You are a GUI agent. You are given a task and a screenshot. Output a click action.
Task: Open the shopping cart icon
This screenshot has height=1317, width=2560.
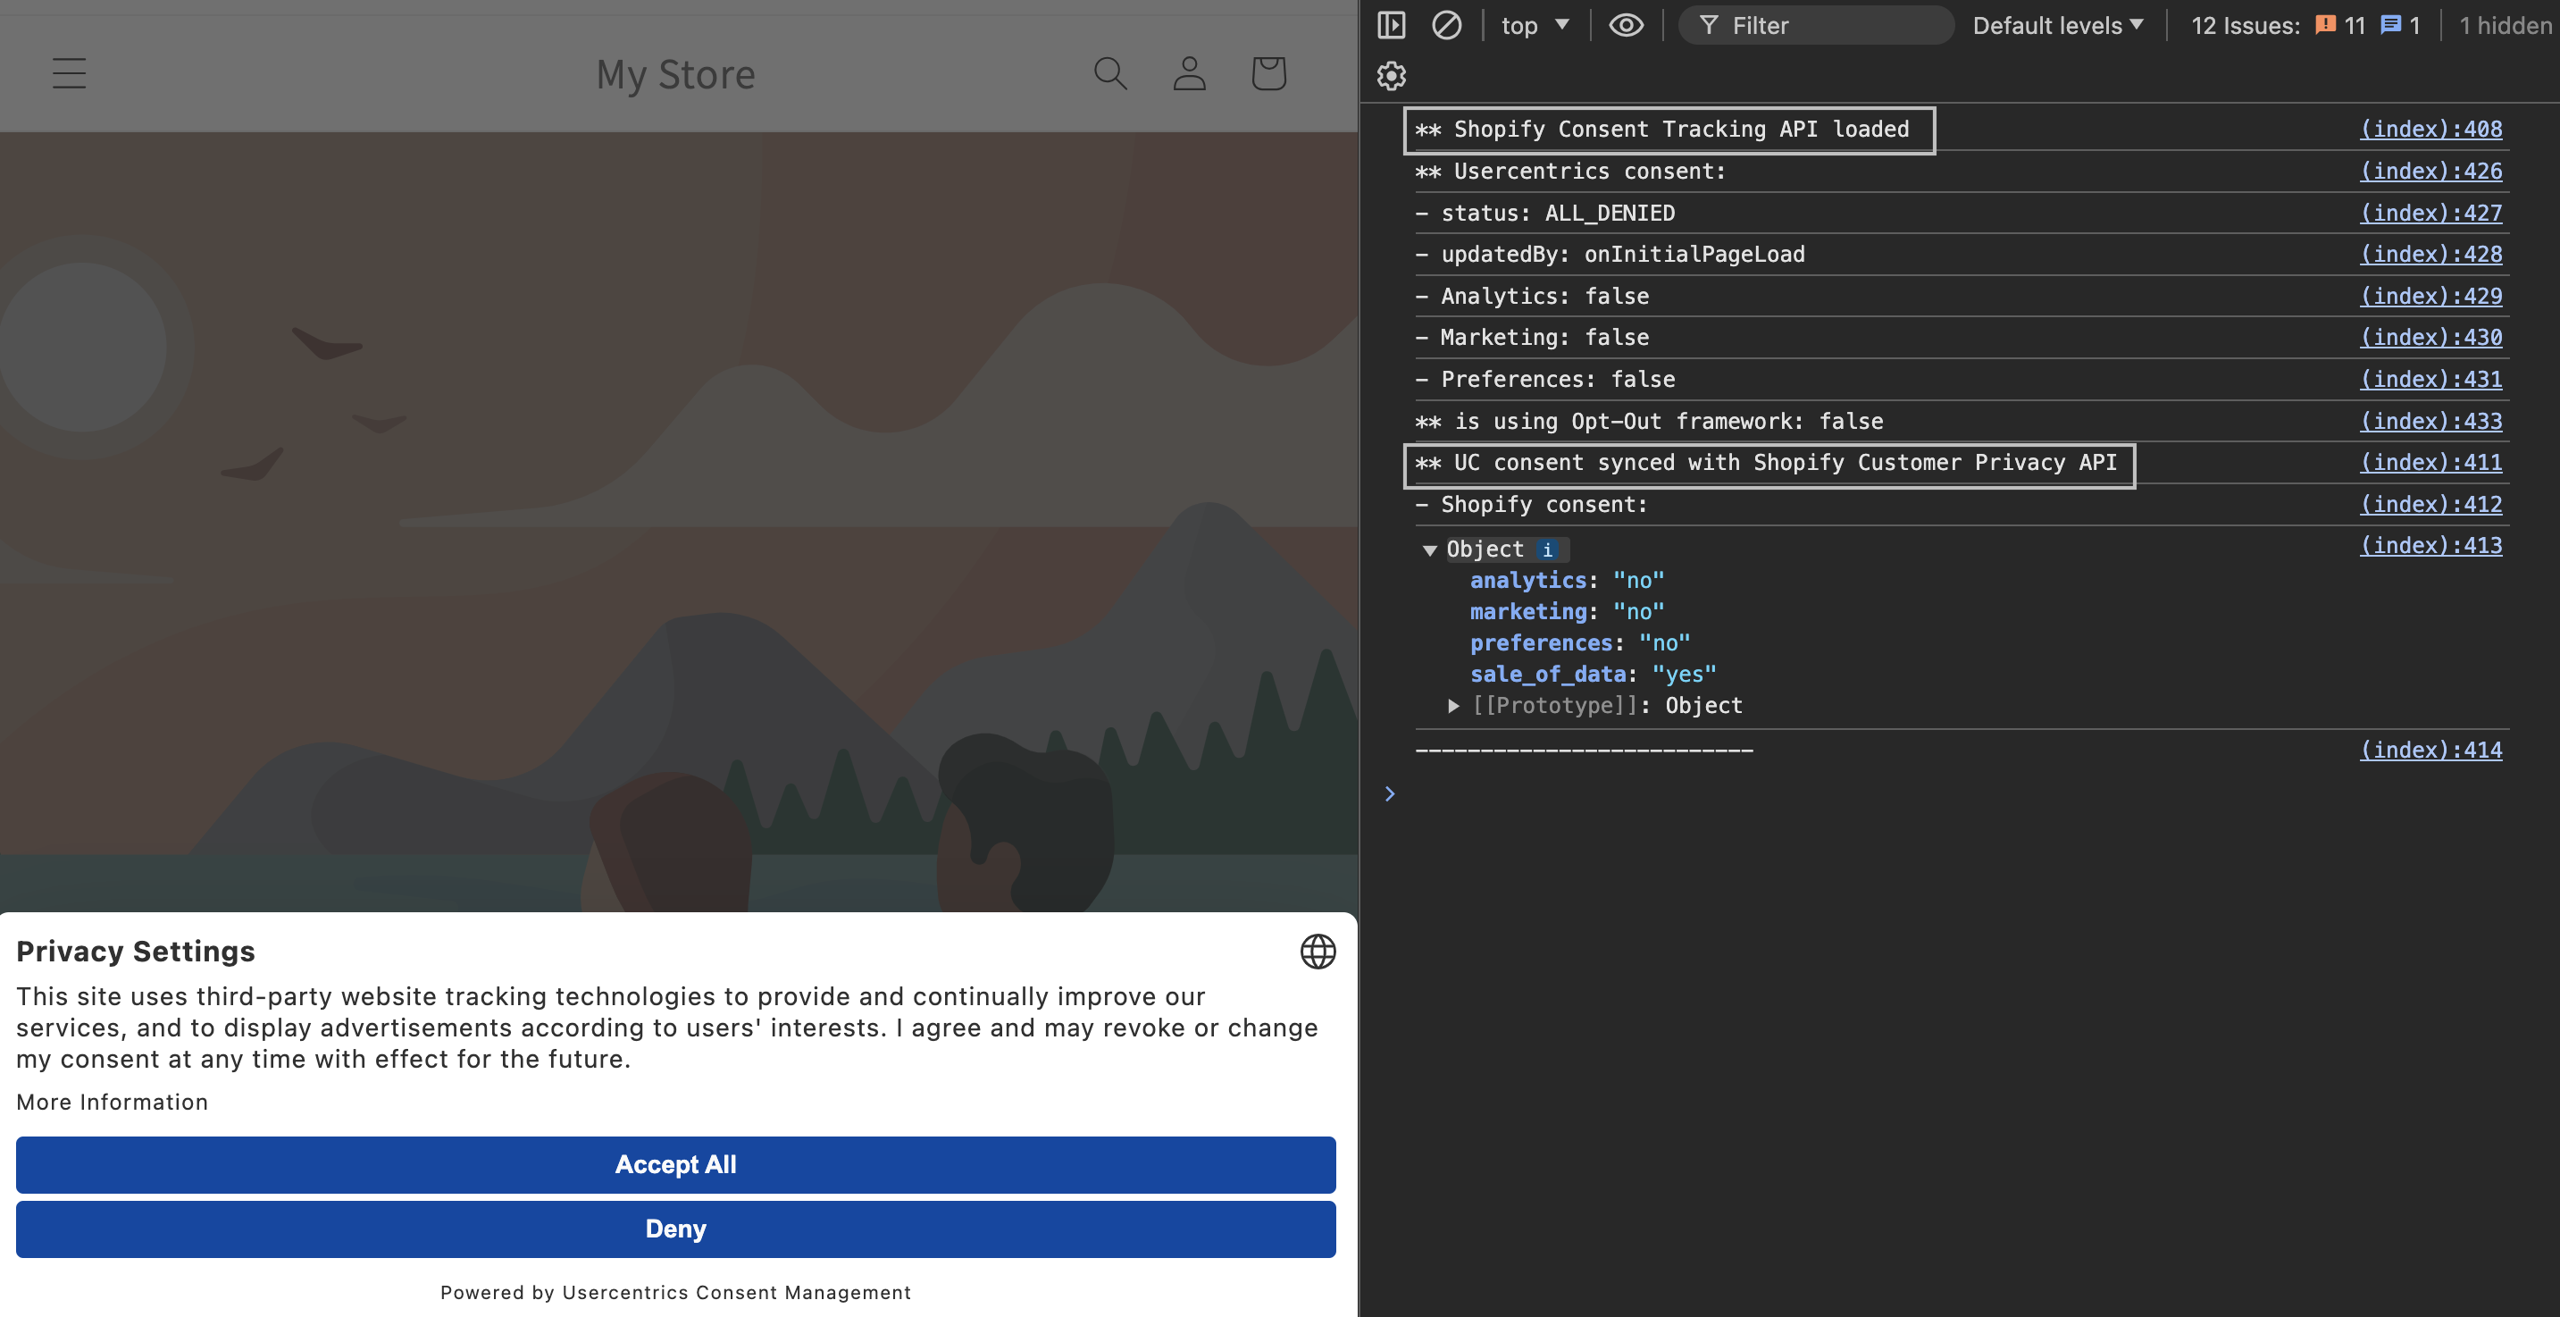(x=1268, y=73)
